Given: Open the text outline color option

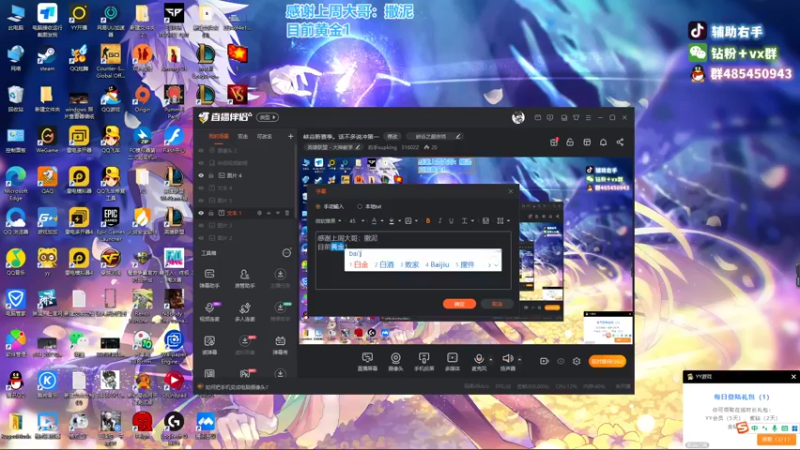Looking at the screenshot, I should (392, 221).
